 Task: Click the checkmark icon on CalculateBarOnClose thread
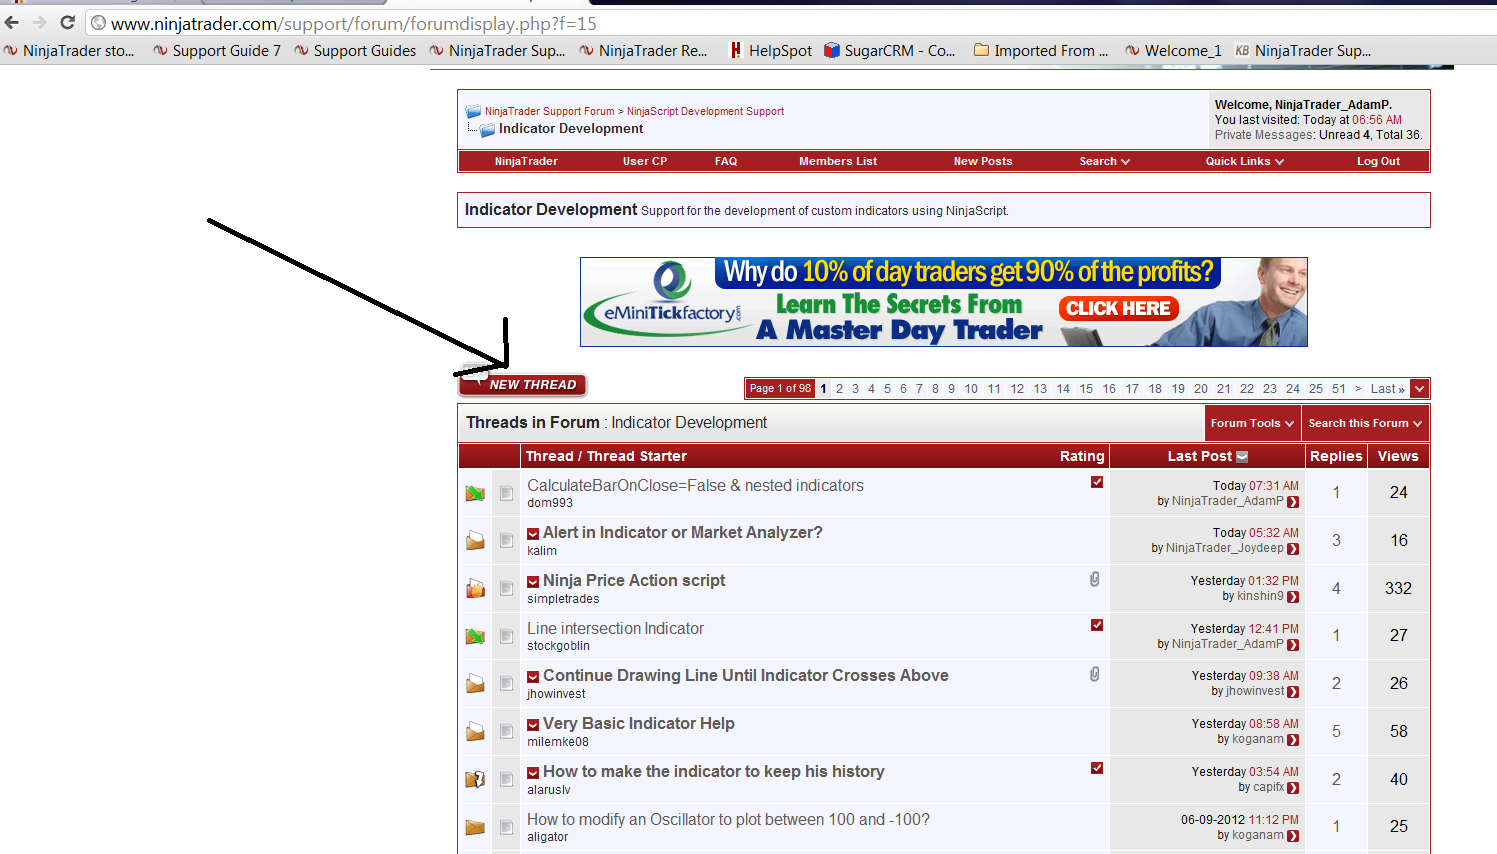[1097, 482]
